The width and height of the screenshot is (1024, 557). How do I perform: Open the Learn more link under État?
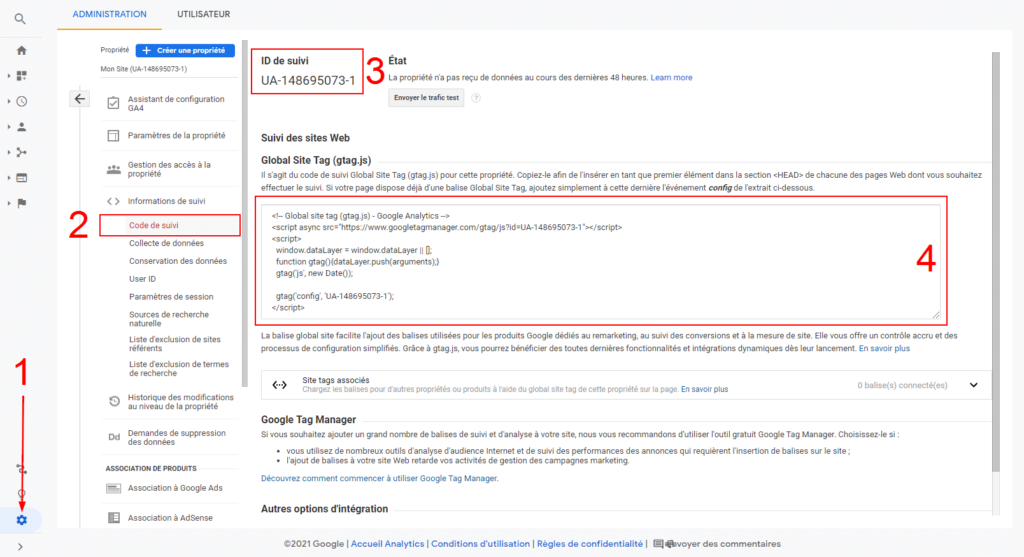(x=671, y=77)
